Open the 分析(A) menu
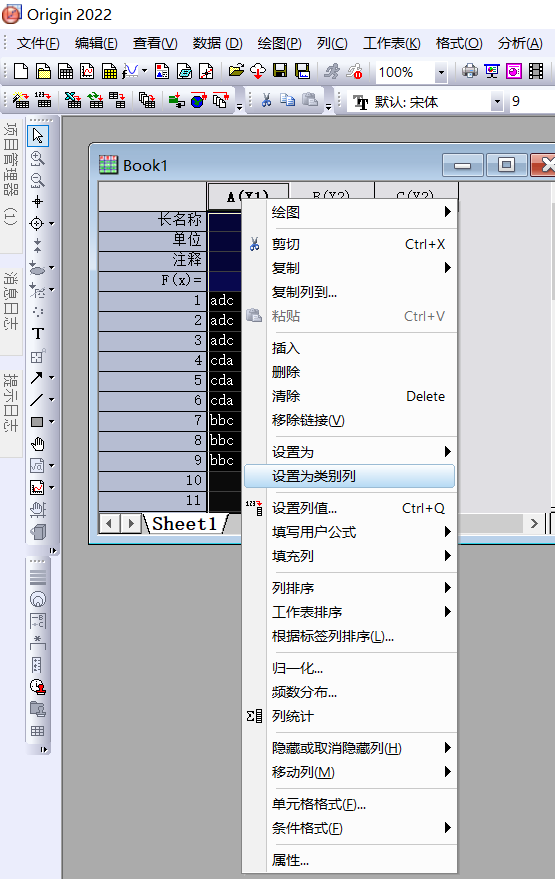 click(x=520, y=43)
